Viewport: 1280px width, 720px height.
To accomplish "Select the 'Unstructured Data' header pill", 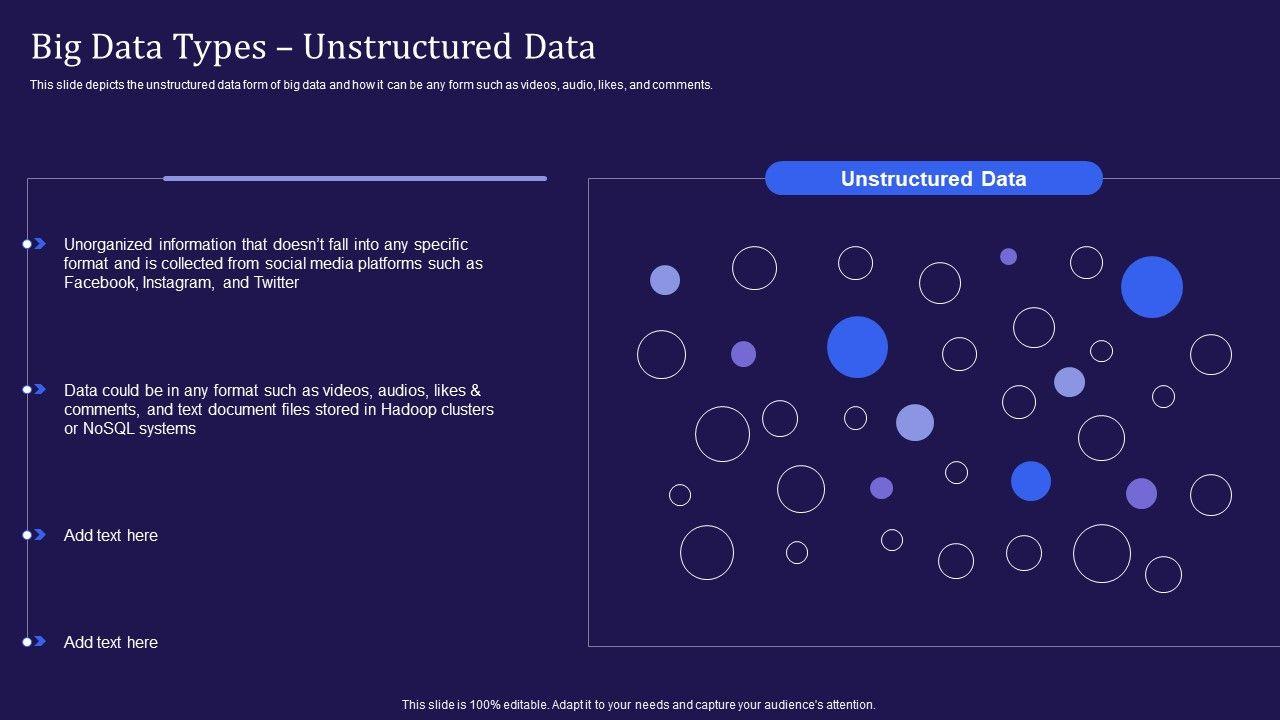I will pos(933,179).
